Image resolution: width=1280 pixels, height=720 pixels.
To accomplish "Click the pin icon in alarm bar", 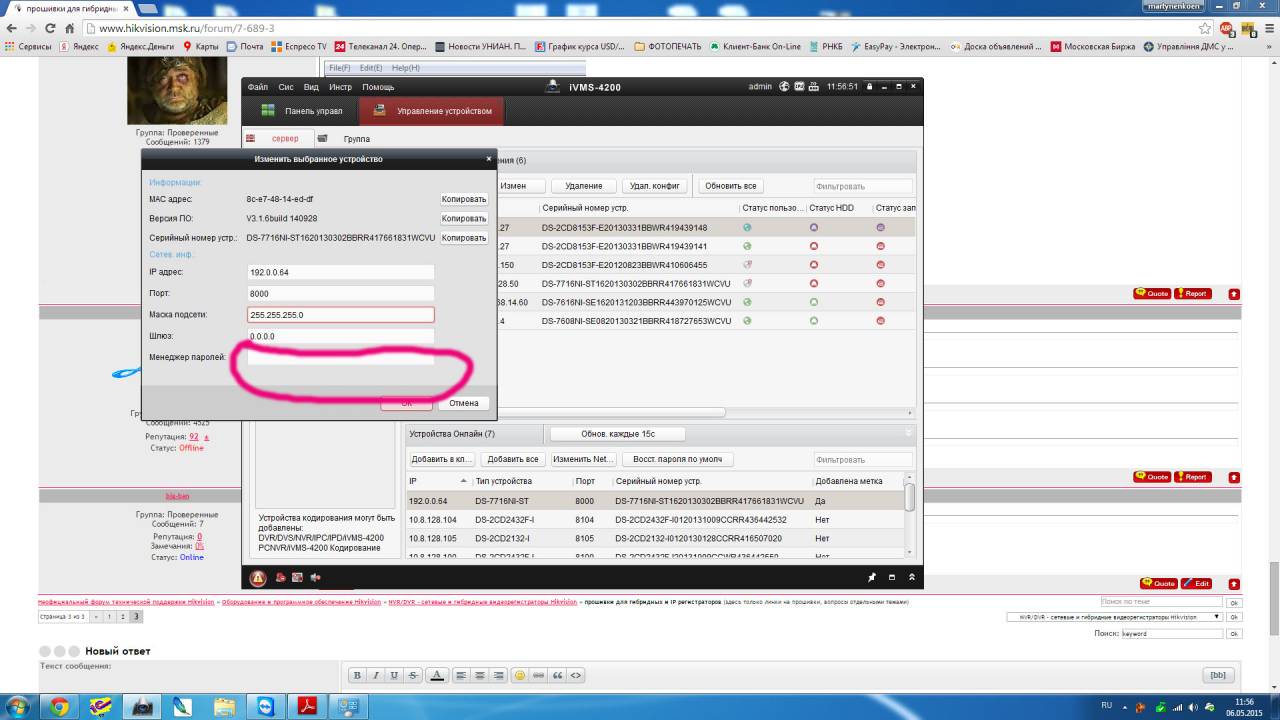I will click(871, 578).
